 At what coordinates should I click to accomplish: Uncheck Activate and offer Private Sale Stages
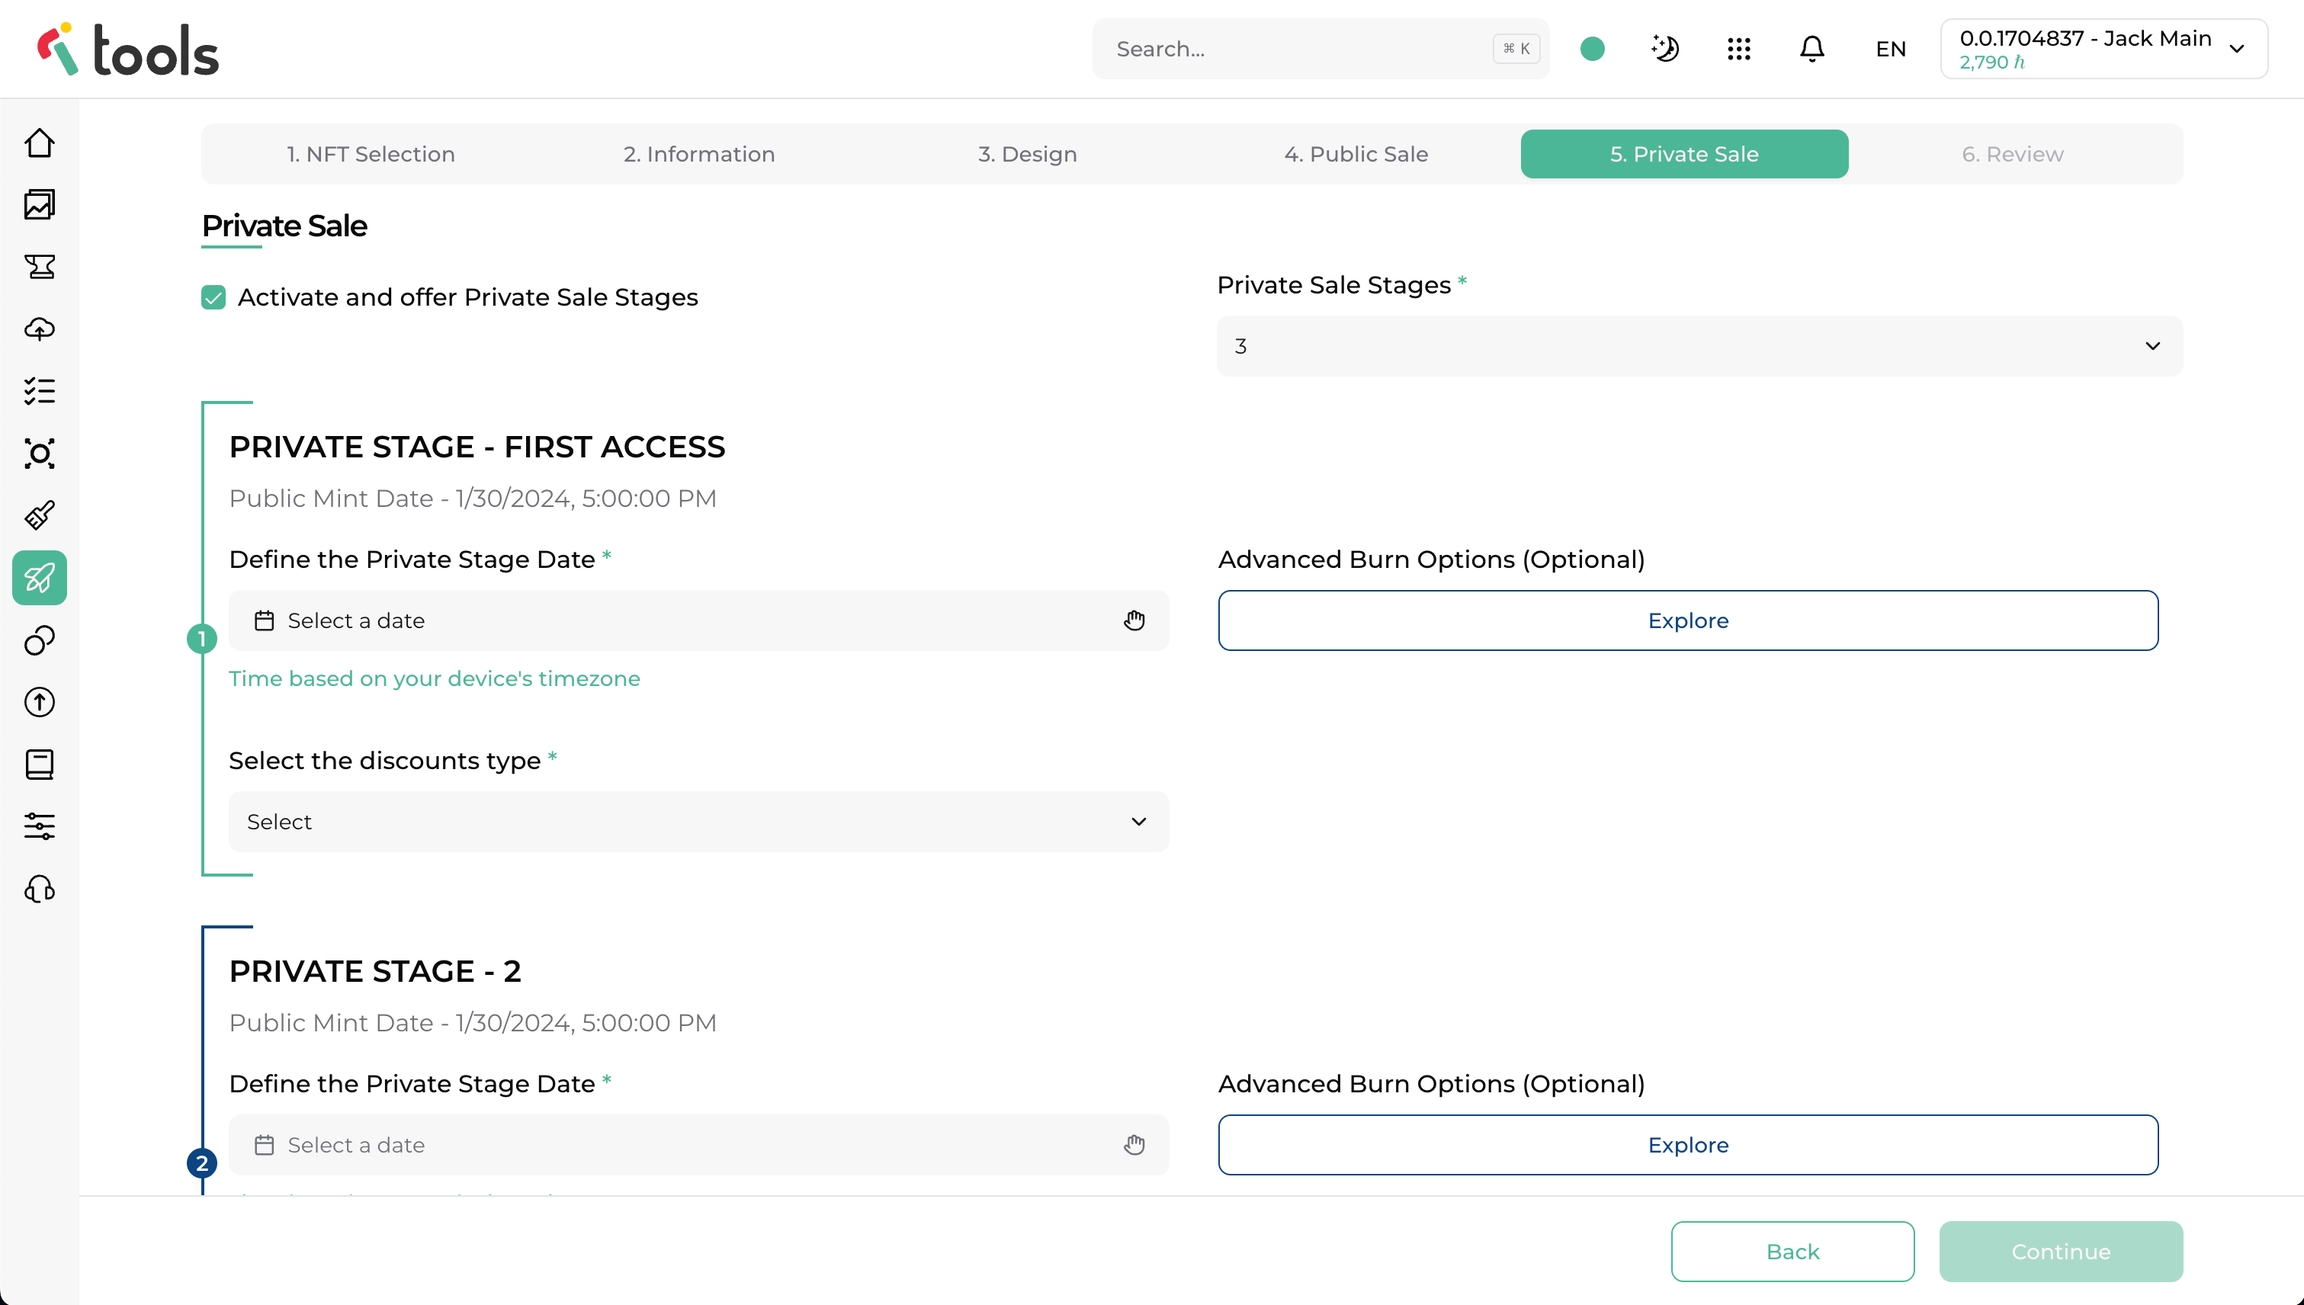tap(213, 298)
